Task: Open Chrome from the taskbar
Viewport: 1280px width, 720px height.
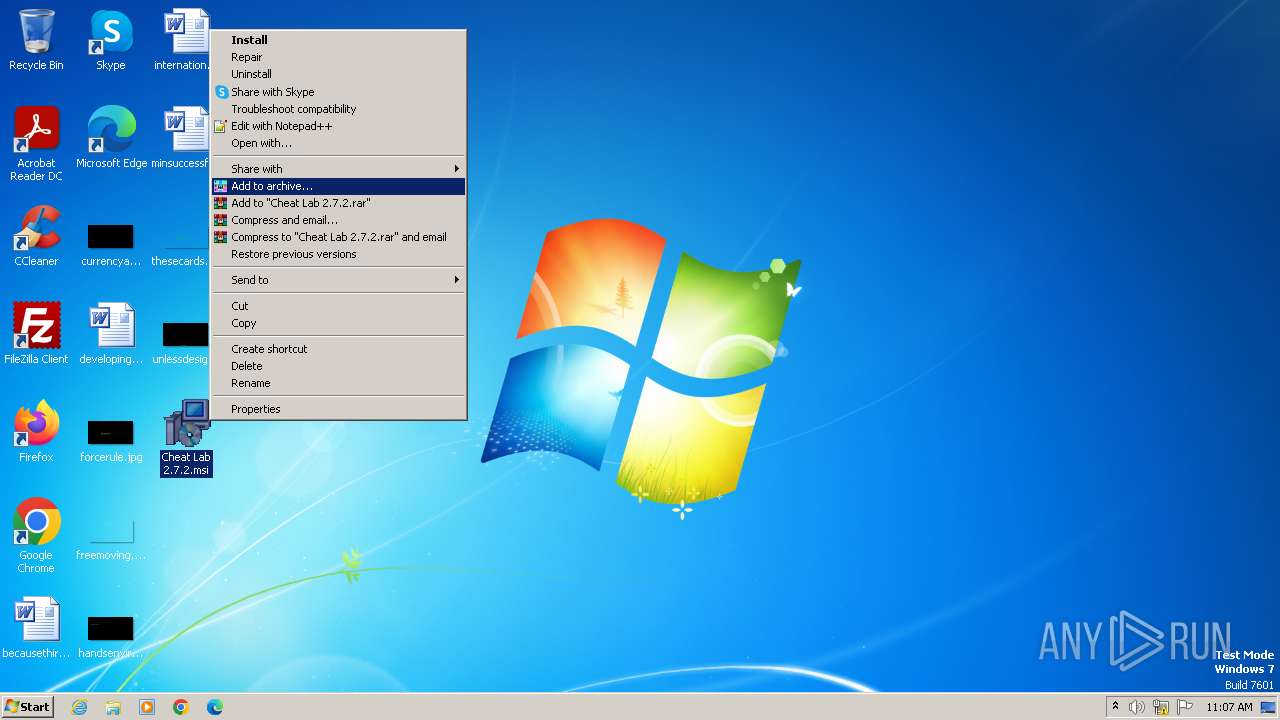Action: tap(181, 707)
